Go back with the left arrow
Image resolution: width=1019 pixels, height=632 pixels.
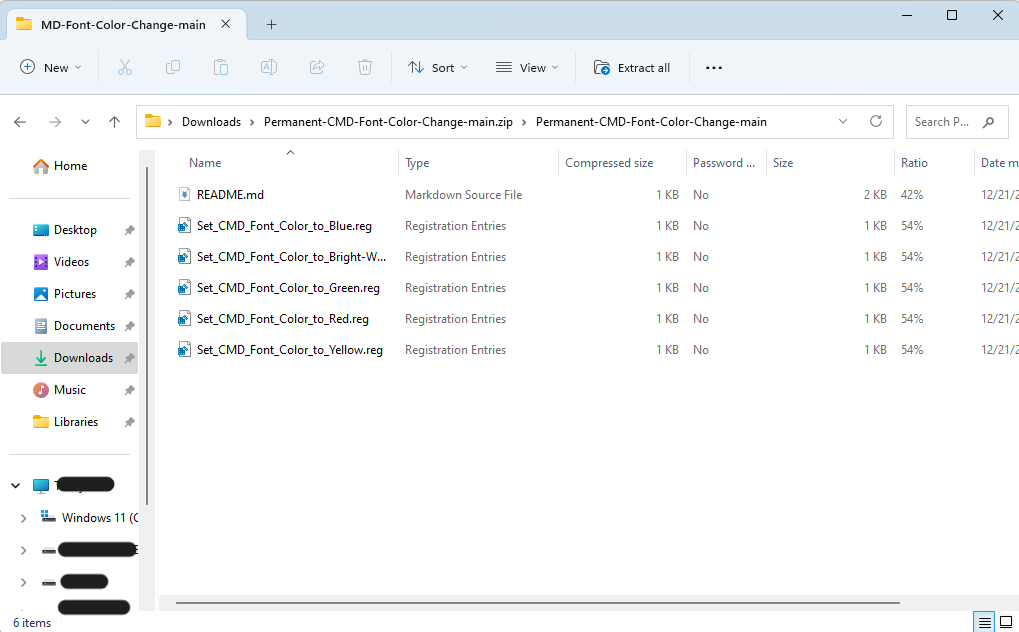click(20, 122)
